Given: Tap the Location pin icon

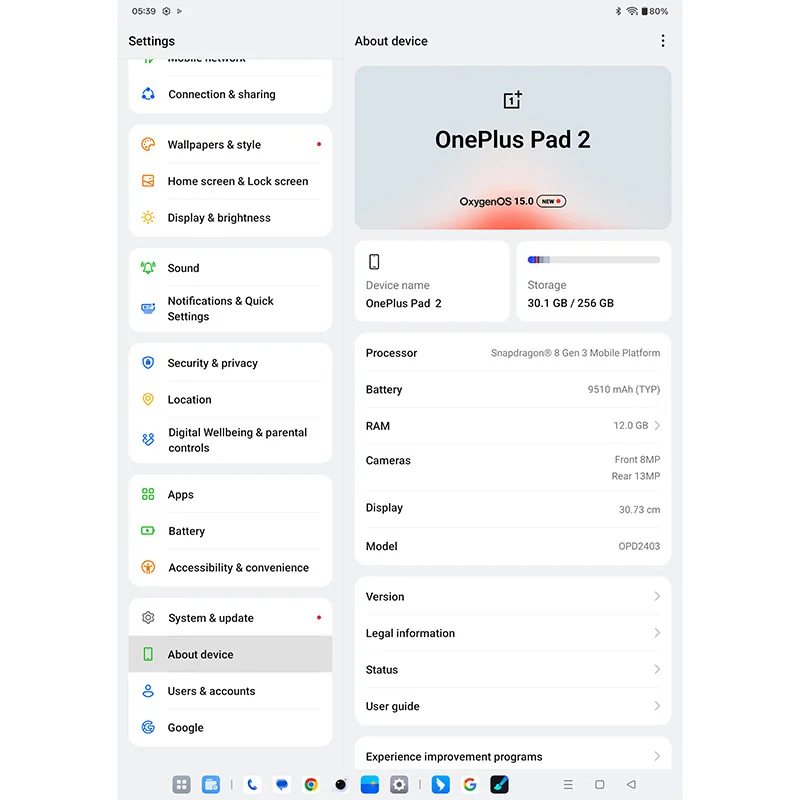Looking at the screenshot, I should (148, 399).
